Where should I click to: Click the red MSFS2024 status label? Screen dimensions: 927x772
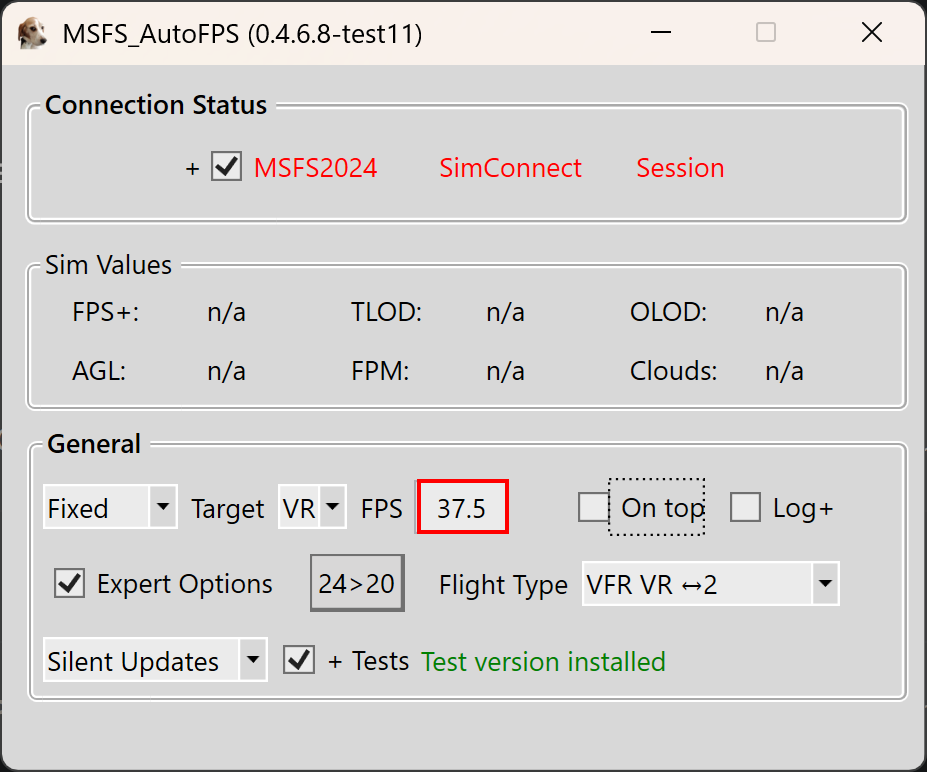point(315,168)
